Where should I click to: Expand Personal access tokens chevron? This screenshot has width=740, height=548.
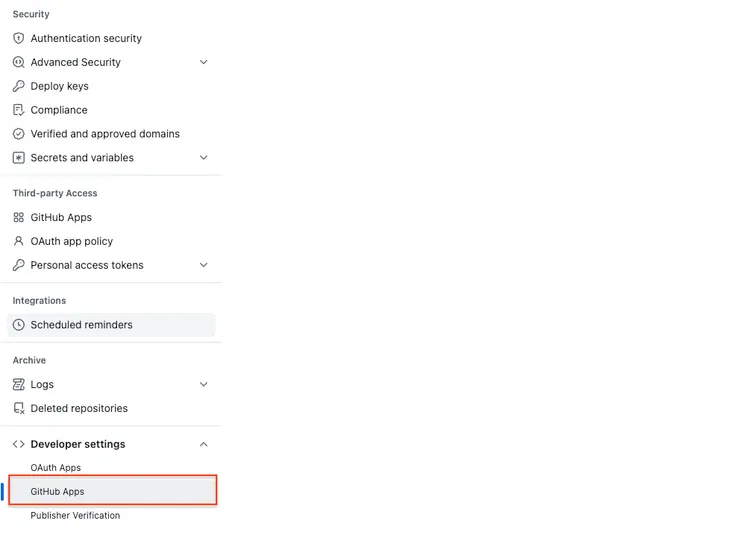click(x=204, y=265)
